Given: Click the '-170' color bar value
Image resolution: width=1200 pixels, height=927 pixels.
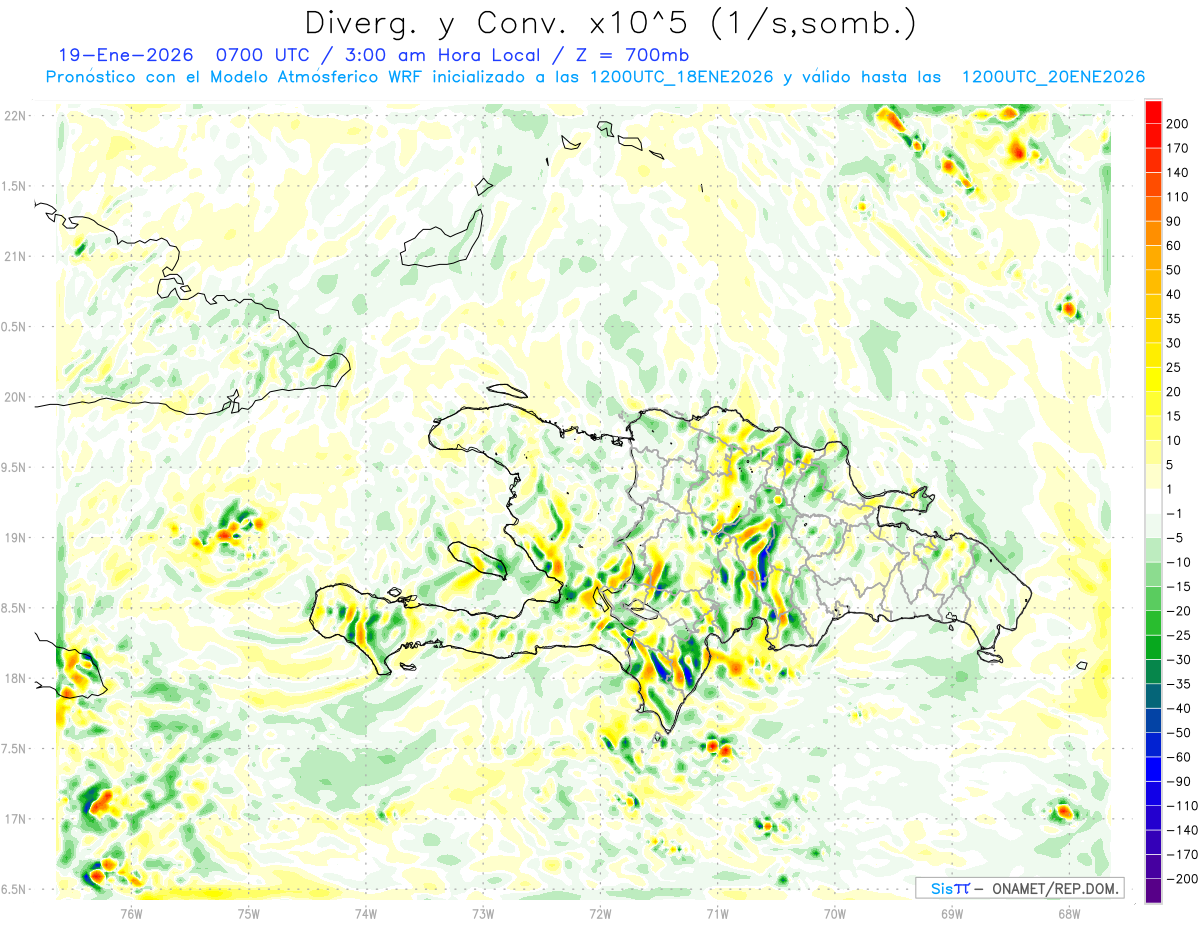Looking at the screenshot, I should click(1183, 854).
